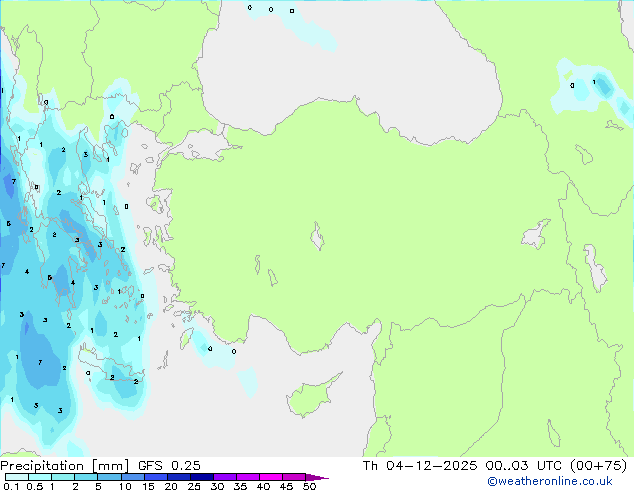This screenshot has height=490, width=634.
Task: Click Lake Urmia at the map's east
Action: click(595, 268)
